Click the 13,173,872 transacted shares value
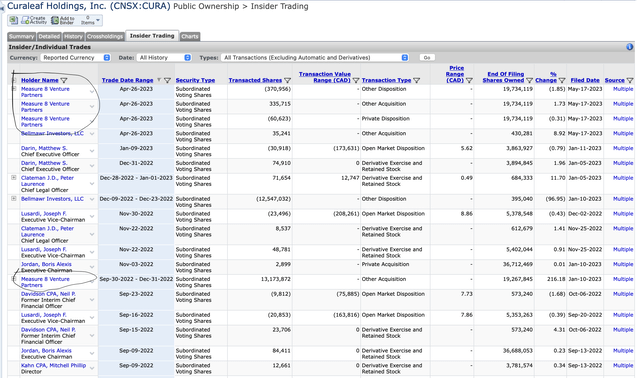This screenshot has width=640, height=378. (x=276, y=279)
